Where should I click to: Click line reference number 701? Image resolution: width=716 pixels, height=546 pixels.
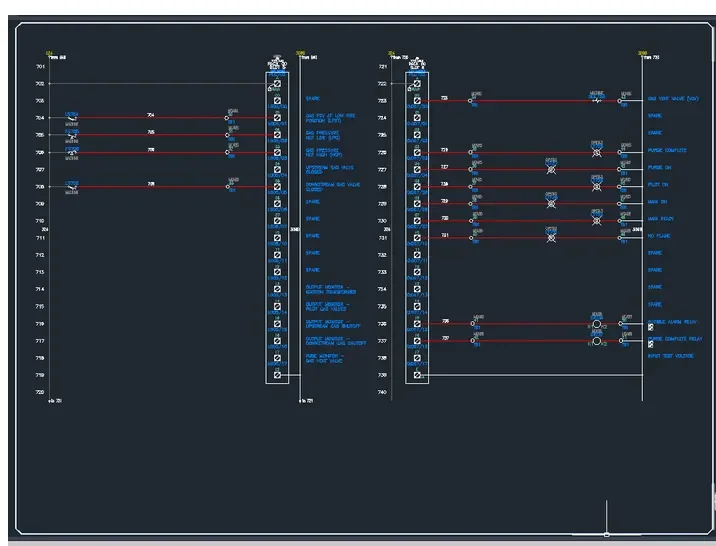tap(40, 67)
